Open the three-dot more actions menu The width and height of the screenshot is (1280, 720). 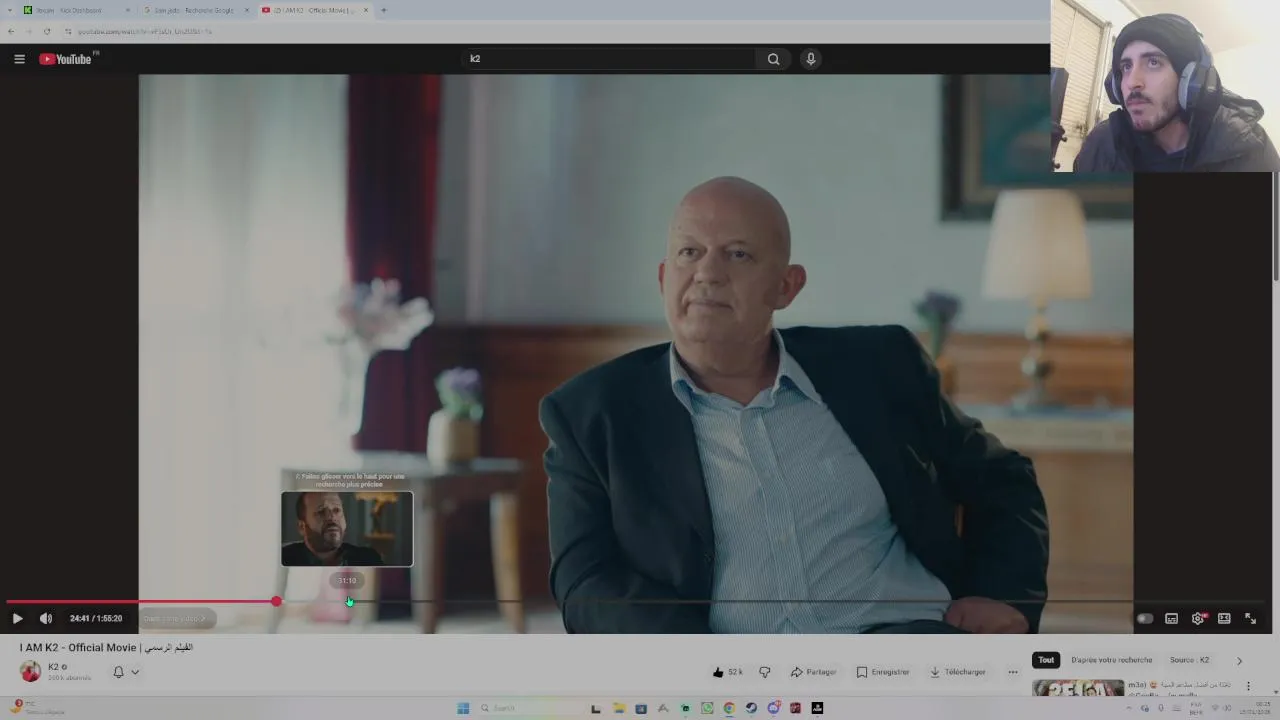(x=1013, y=672)
